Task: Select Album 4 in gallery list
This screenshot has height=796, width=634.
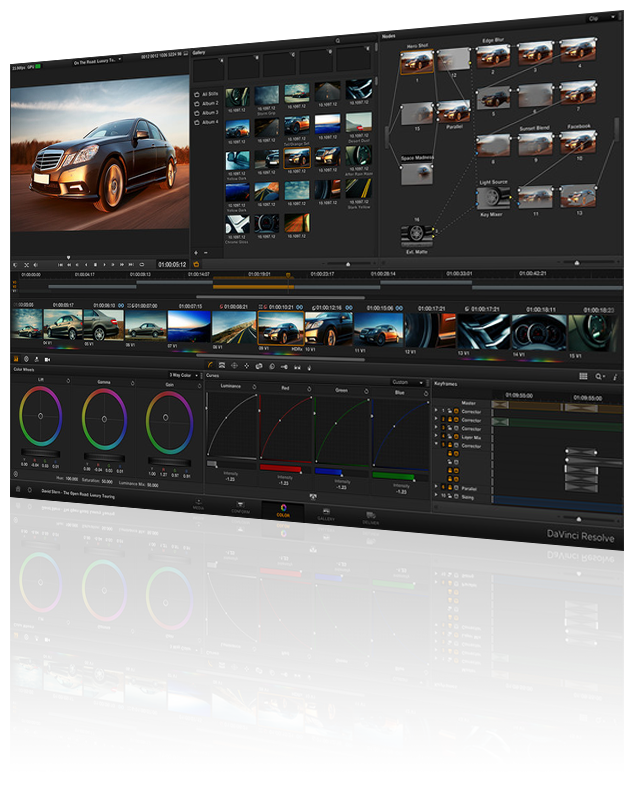Action: coord(206,122)
